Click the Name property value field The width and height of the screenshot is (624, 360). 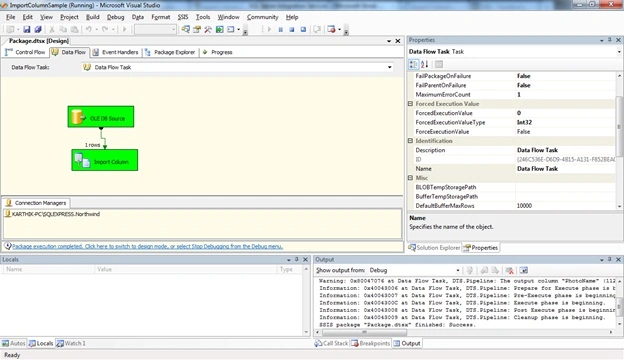pos(565,169)
